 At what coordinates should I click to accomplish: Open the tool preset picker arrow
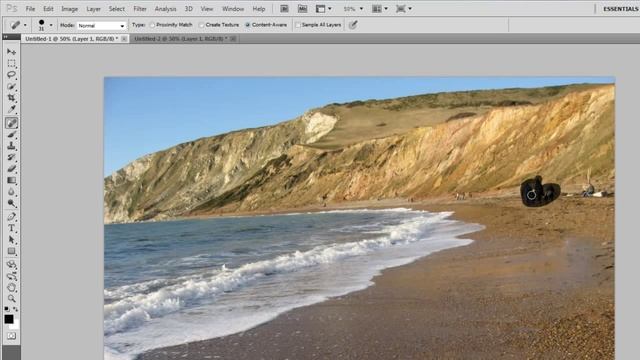[x=25, y=25]
